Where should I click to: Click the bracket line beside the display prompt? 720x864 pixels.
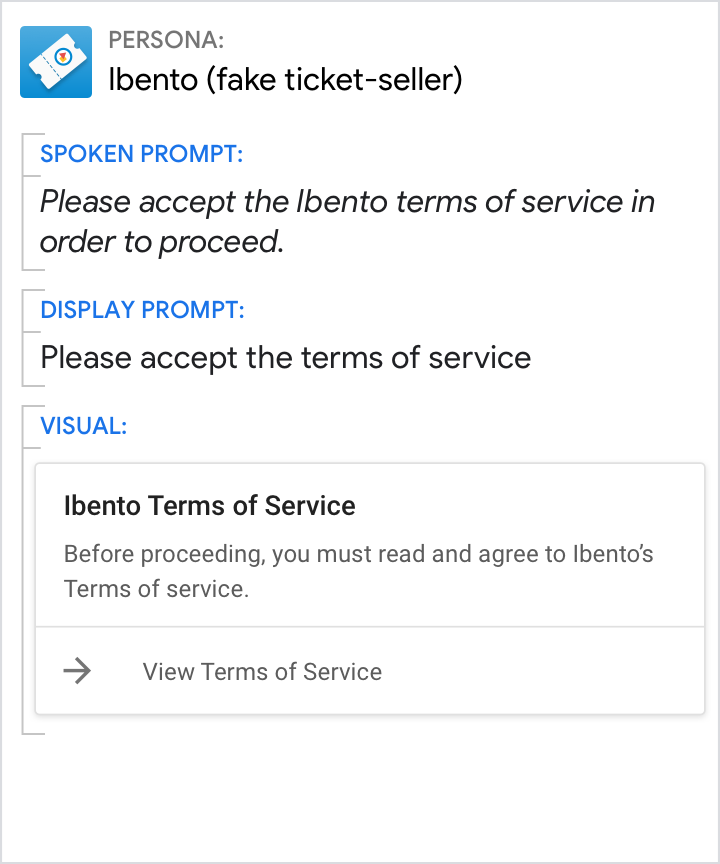point(23,340)
